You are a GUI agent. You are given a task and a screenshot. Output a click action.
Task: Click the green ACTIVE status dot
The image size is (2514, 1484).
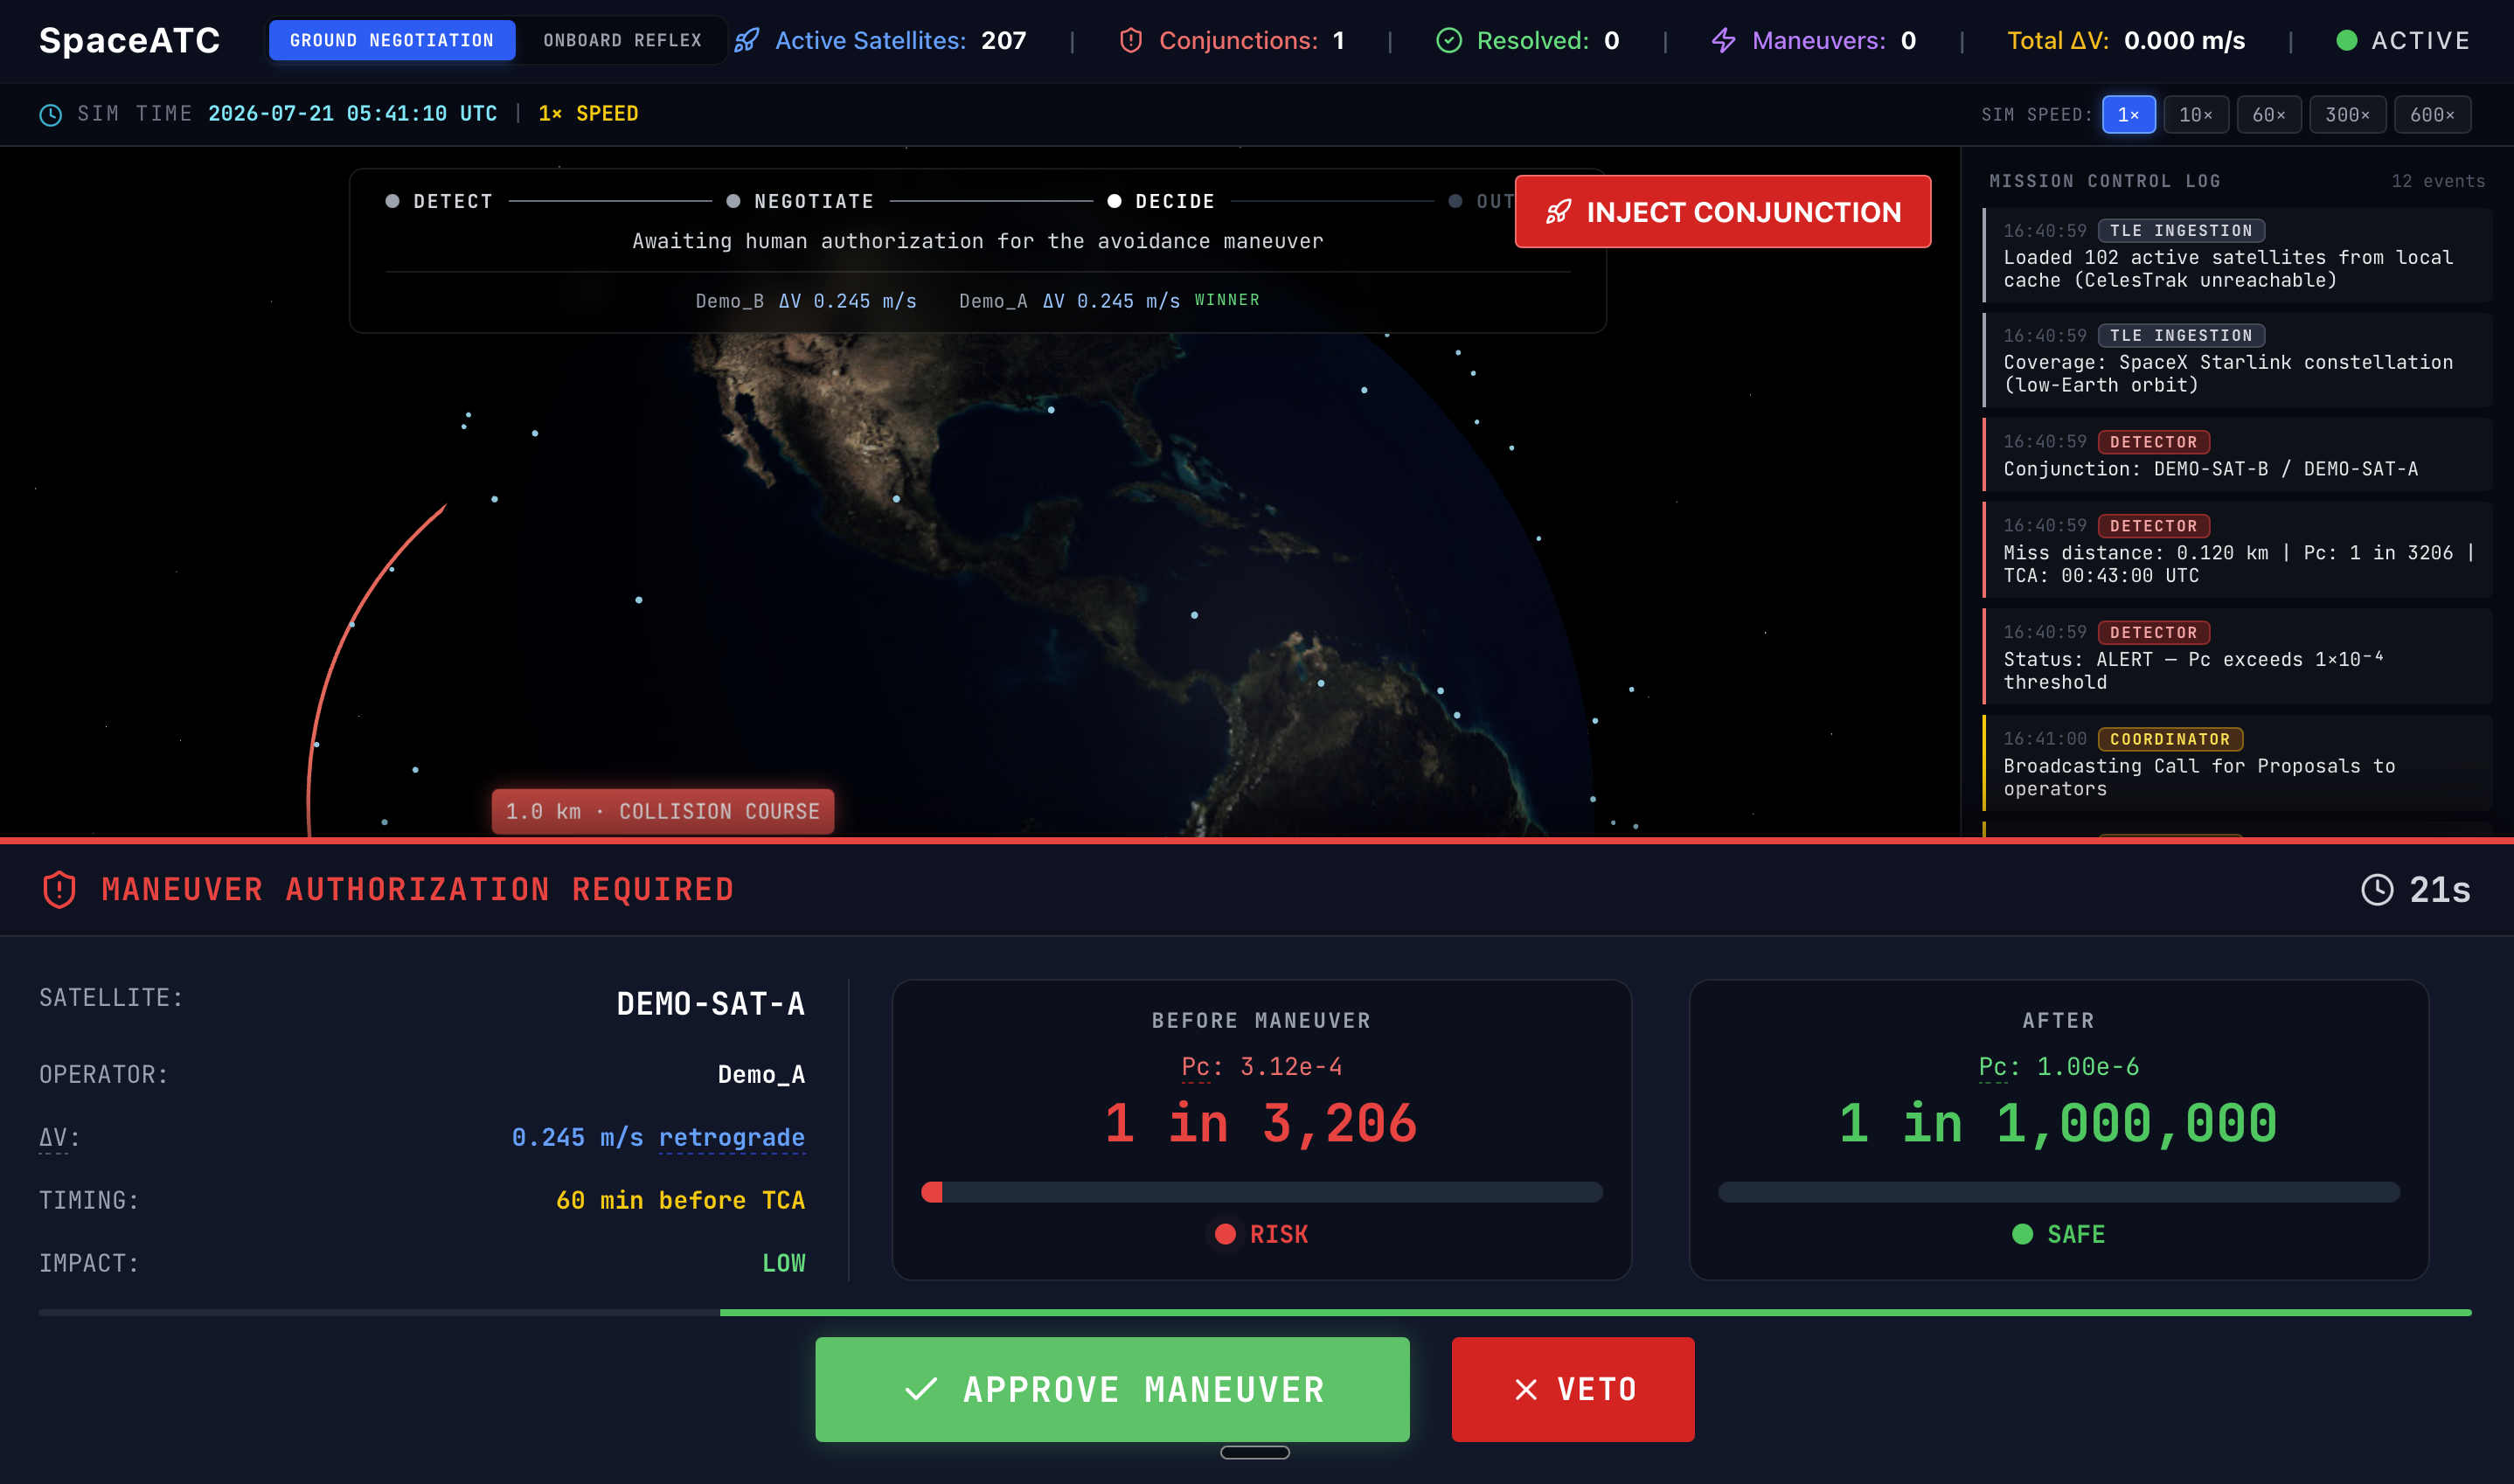(2346, 41)
